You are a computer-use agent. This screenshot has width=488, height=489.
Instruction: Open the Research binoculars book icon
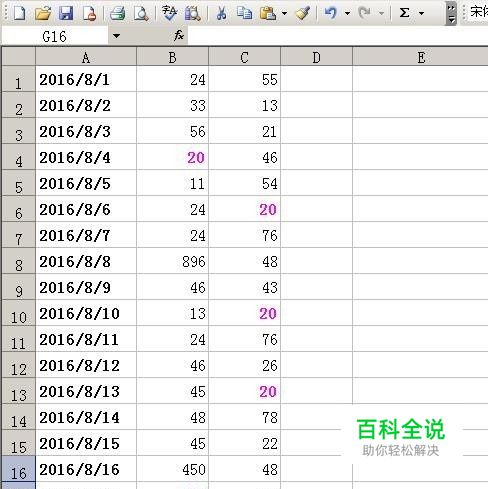coord(193,13)
